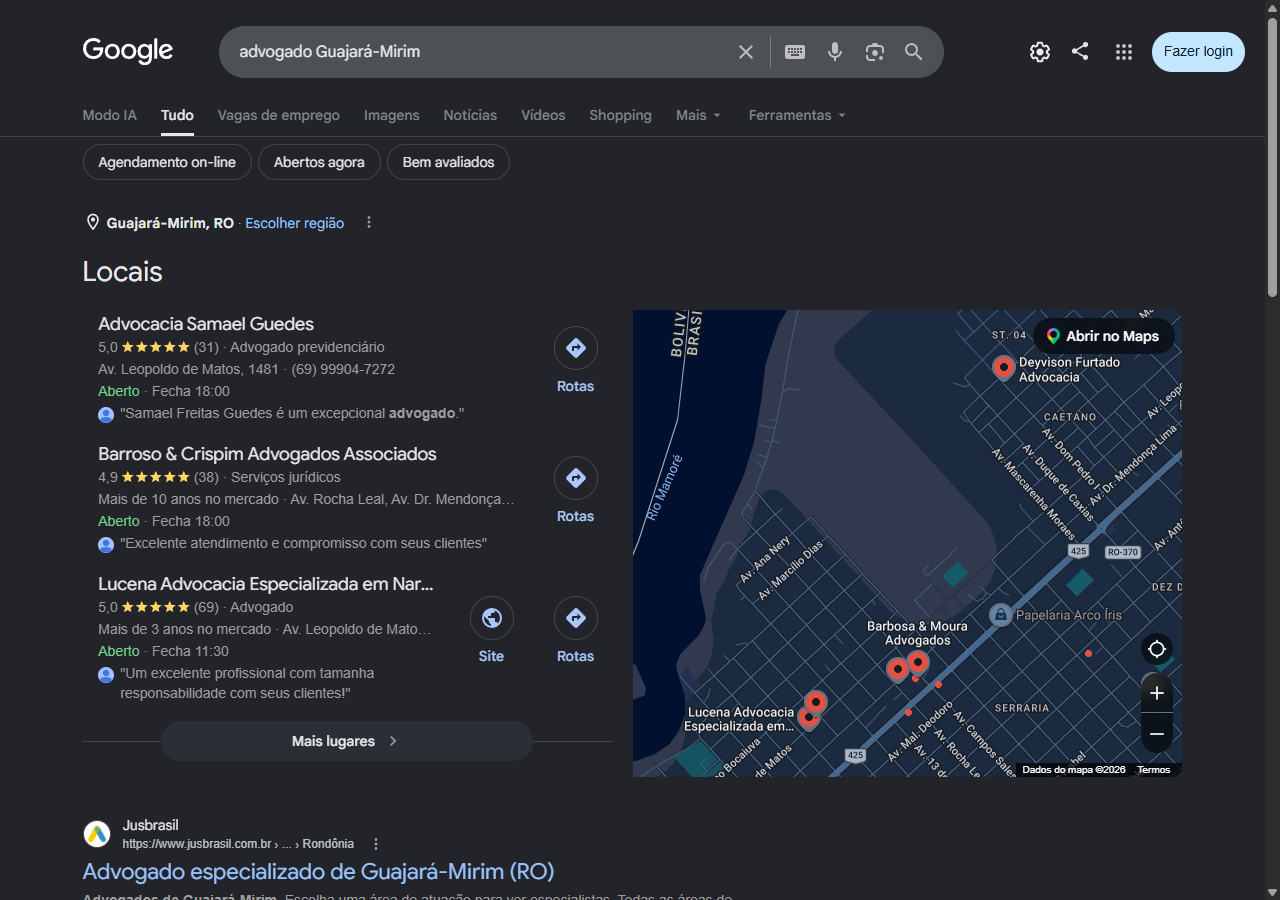1280x900 pixels.
Task: Open Lucena Advocacia Especializada listing title
Action: pyautogui.click(x=266, y=584)
